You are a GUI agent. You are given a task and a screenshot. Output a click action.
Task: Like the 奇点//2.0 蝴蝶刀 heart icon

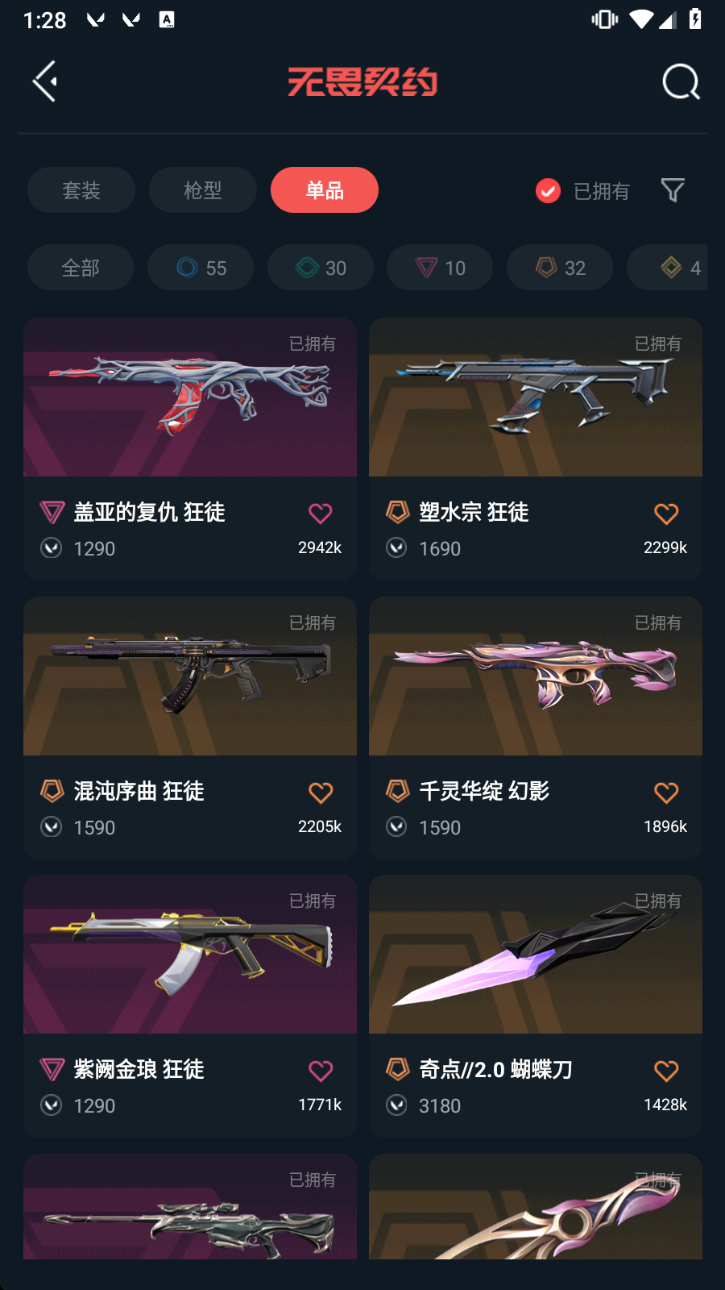tap(666, 1071)
